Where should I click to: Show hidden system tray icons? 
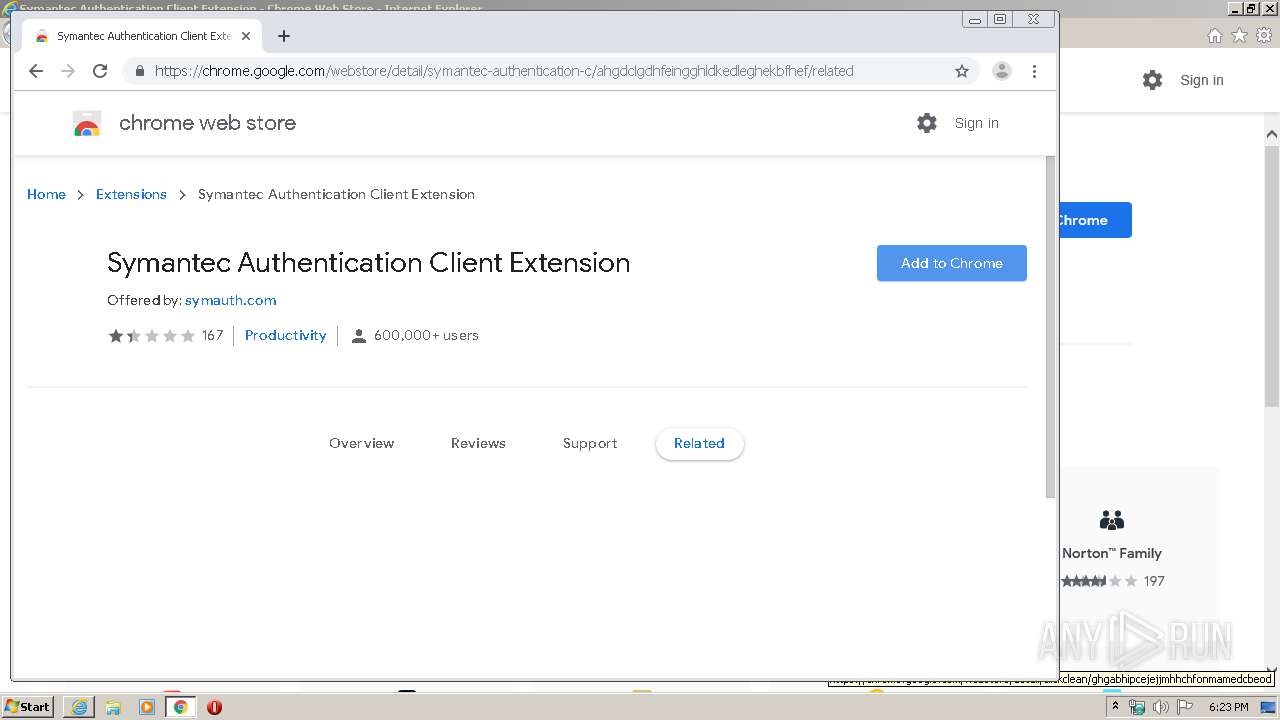click(x=1115, y=707)
